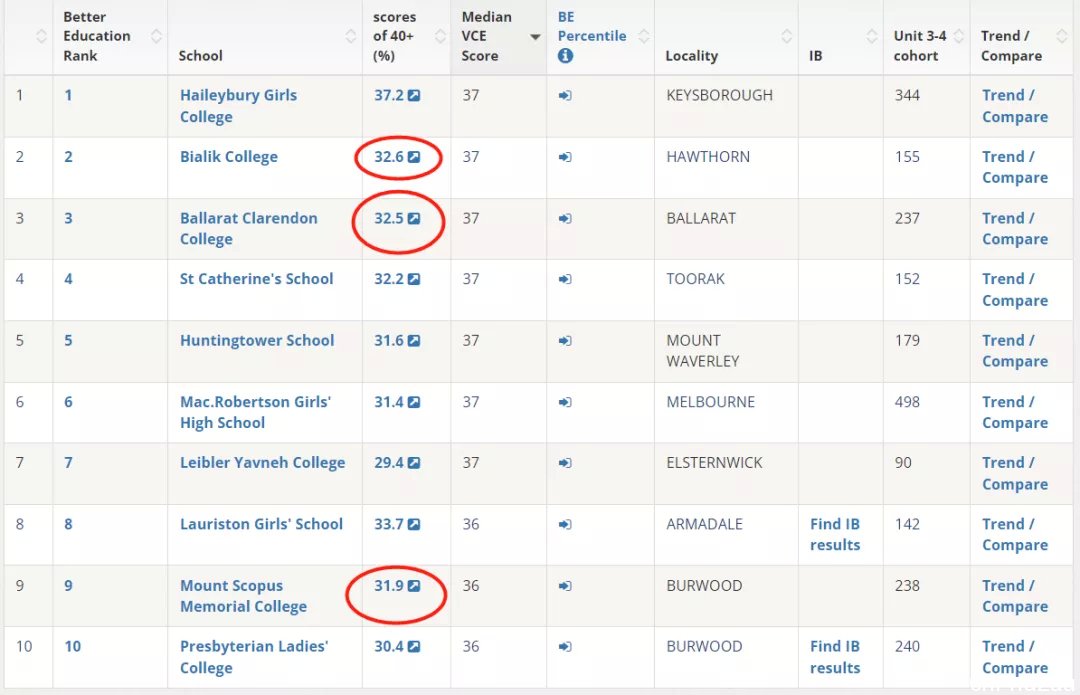Open Trend / Compare for Ballarat Clarendon College
This screenshot has height=695, width=1080.
coord(1015,229)
